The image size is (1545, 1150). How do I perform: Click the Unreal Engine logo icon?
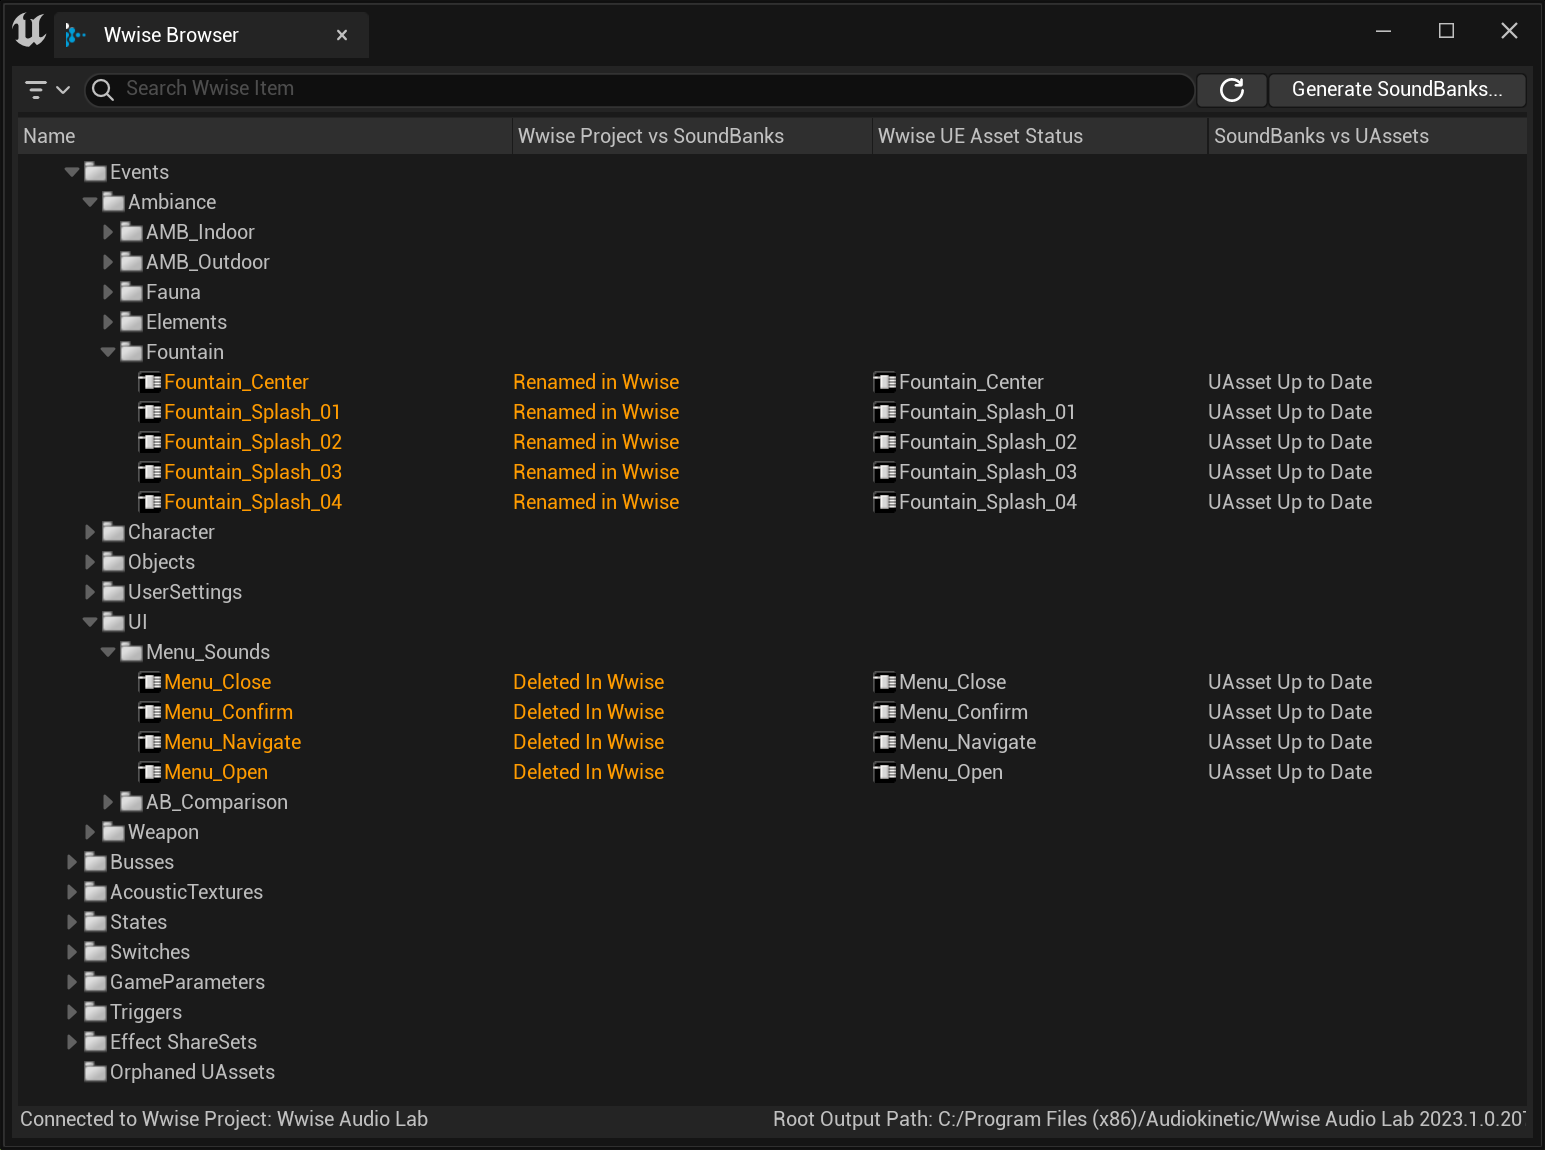pyautogui.click(x=29, y=31)
